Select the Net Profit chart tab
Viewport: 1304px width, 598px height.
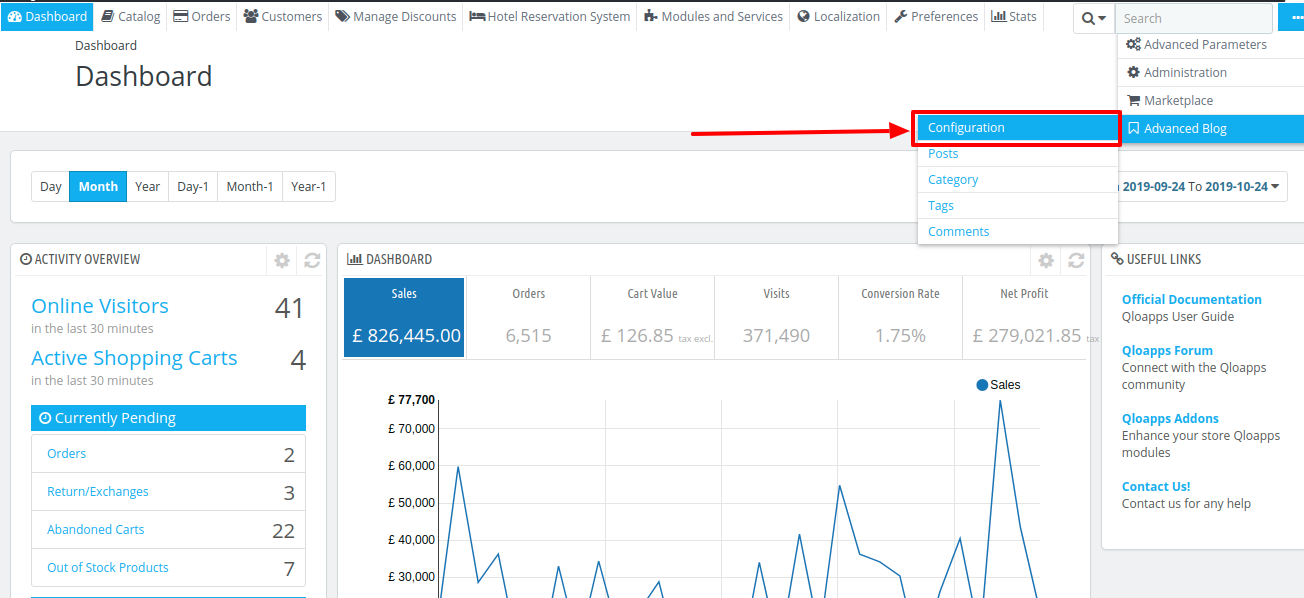click(x=1025, y=318)
